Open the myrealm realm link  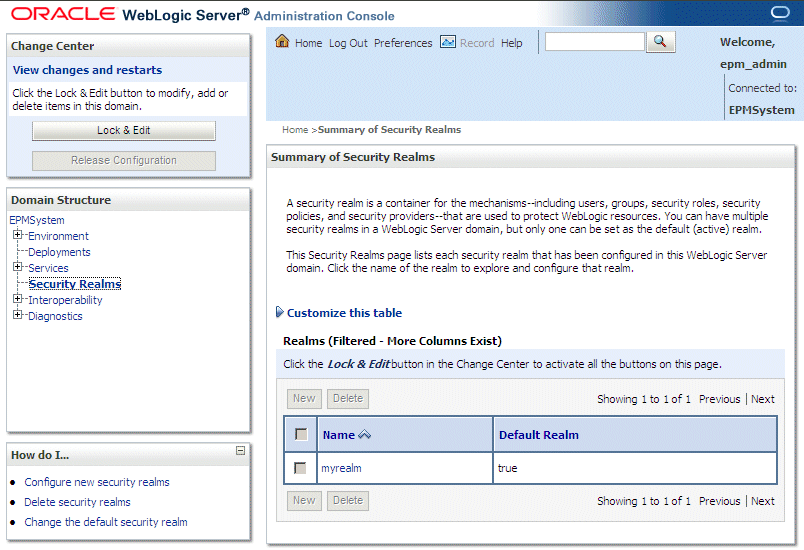(x=341, y=468)
